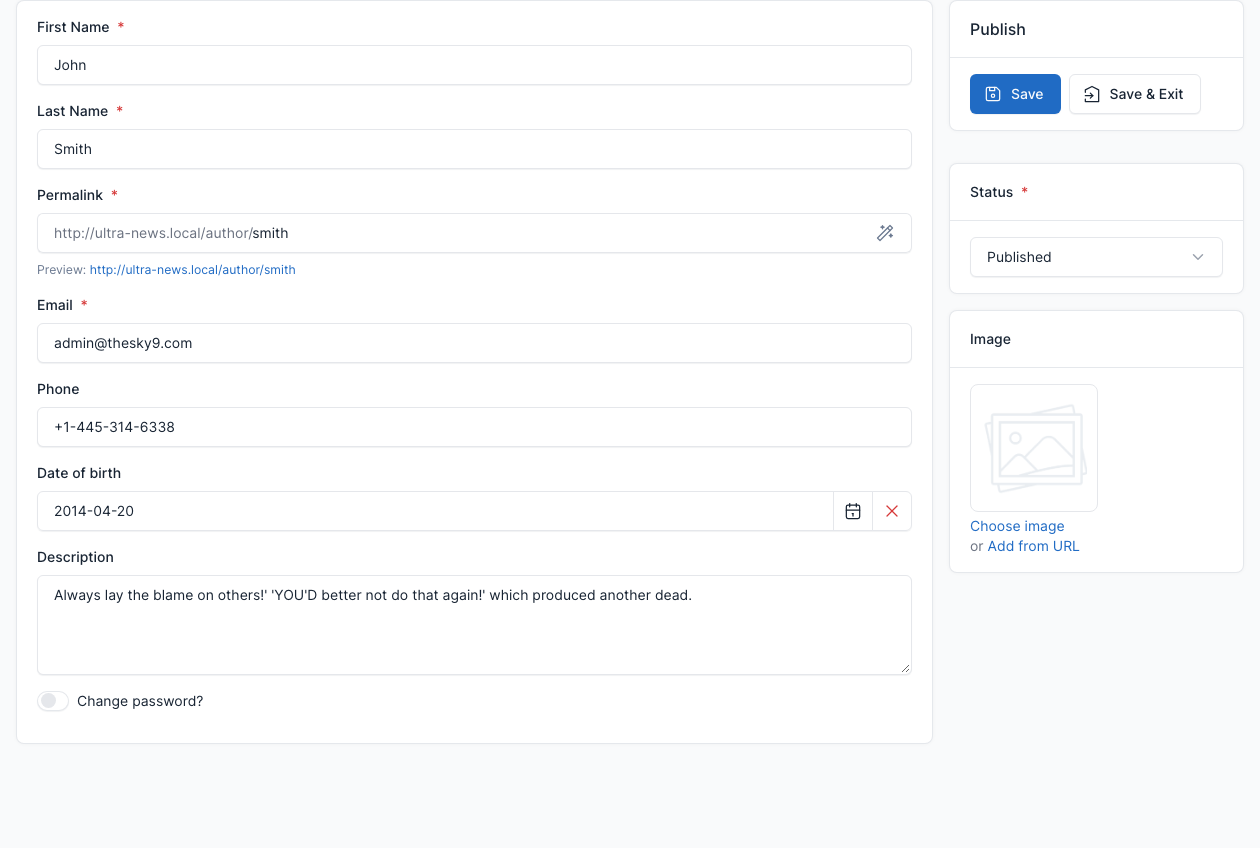Click the First Name field containing John
This screenshot has height=848, width=1260.
tap(474, 65)
